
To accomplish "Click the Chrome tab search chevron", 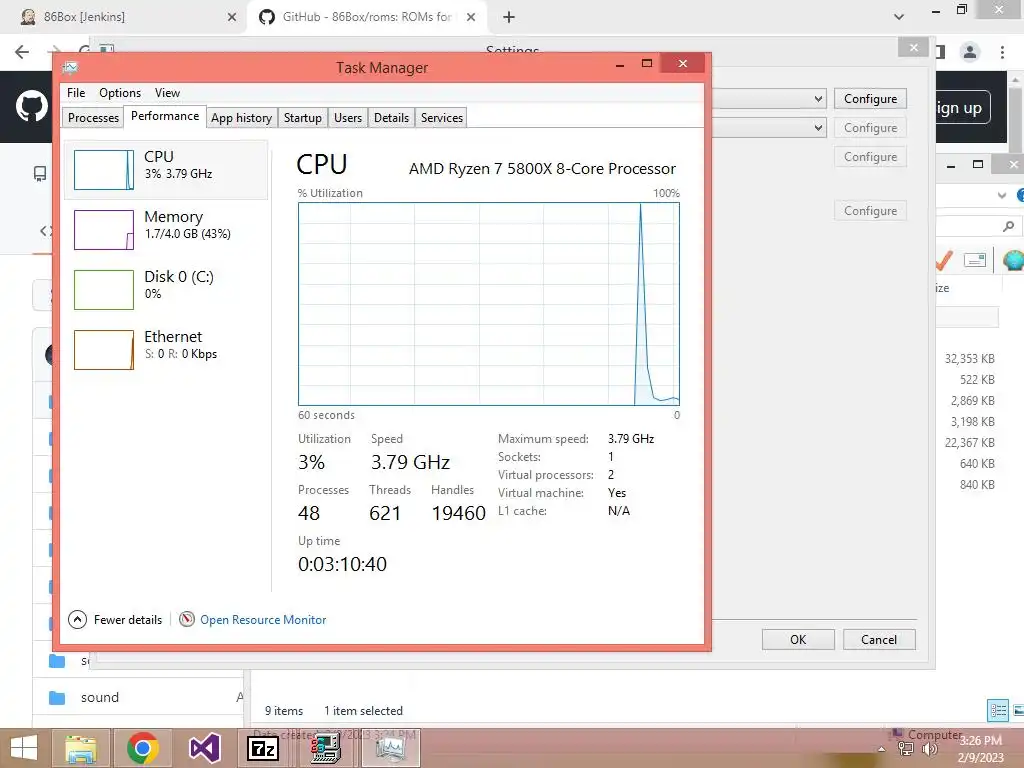I will click(899, 17).
